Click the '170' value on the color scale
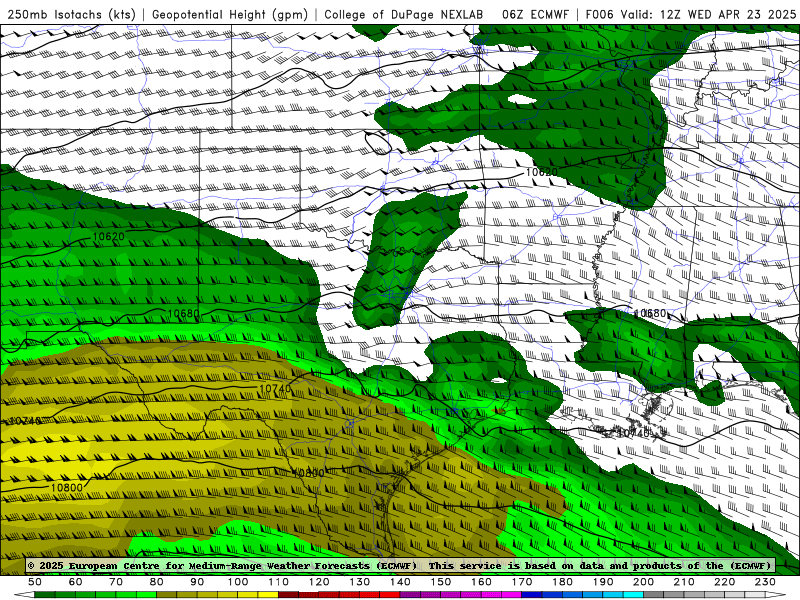 [522, 582]
